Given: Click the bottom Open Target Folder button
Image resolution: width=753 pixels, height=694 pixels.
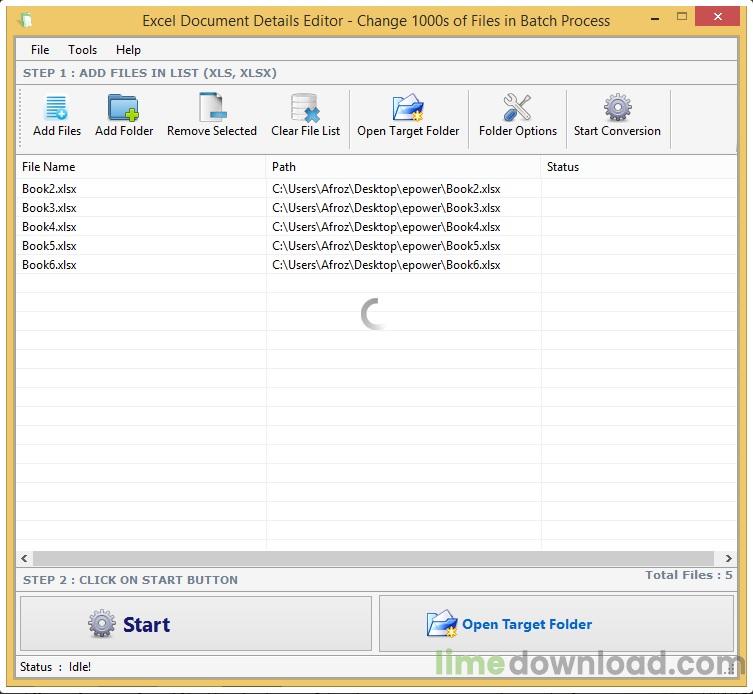Looking at the screenshot, I should click(x=557, y=623).
